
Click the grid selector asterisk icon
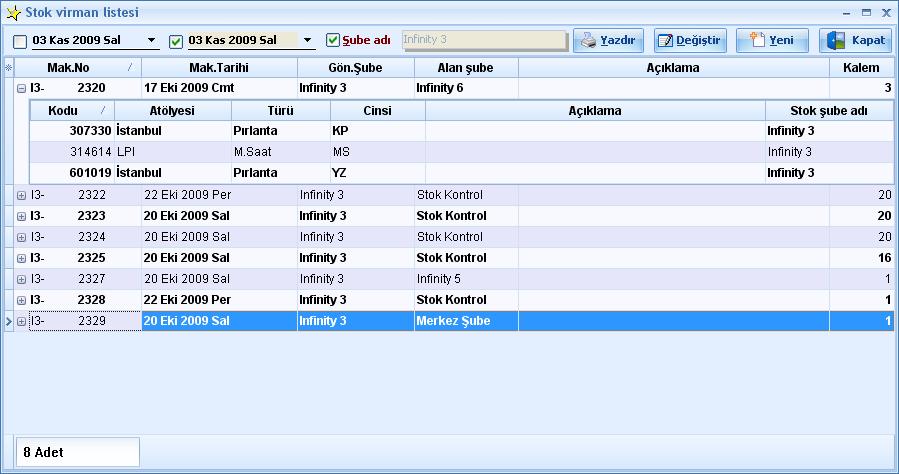click(8, 68)
